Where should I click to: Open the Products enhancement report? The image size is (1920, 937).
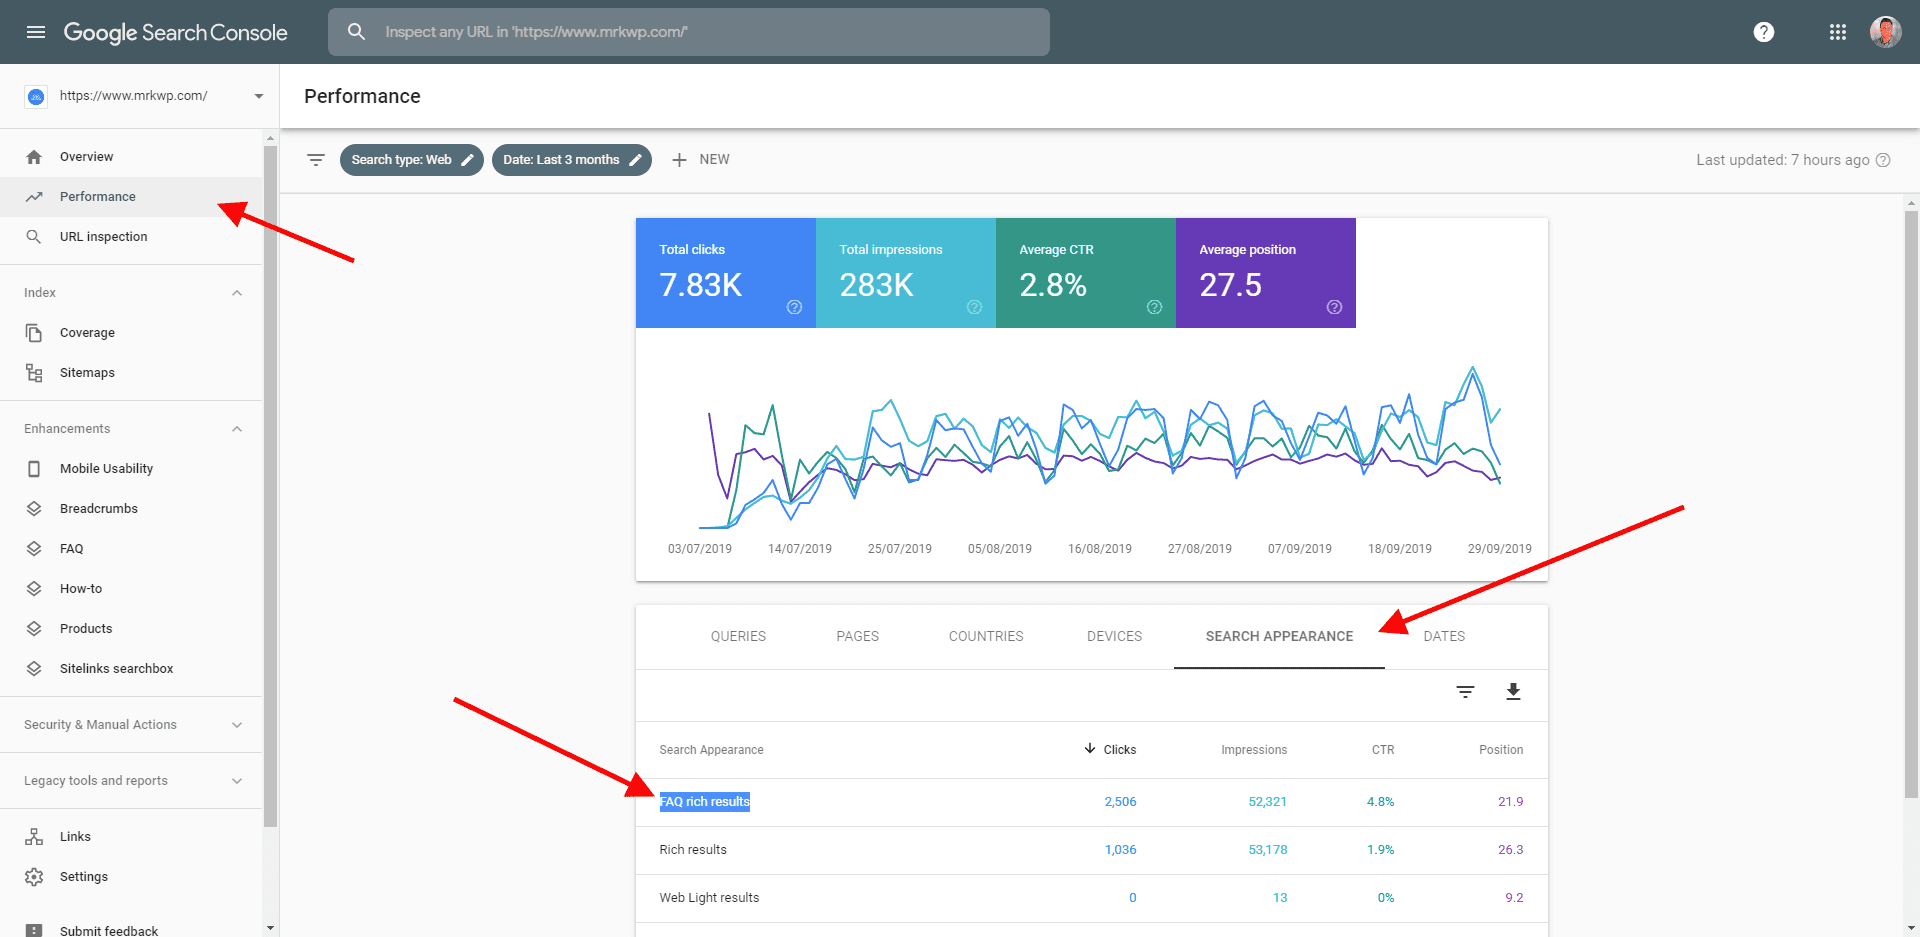coord(130,629)
